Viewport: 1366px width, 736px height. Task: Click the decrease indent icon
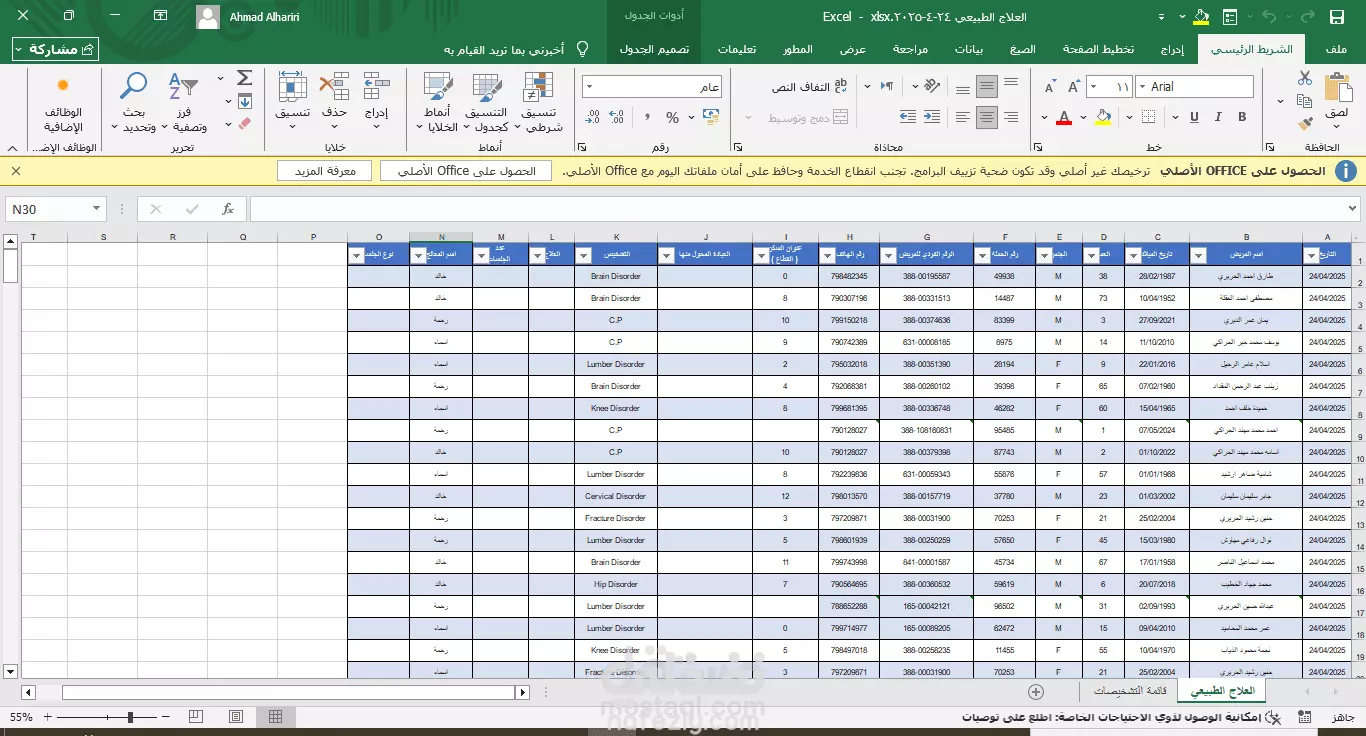coord(932,117)
